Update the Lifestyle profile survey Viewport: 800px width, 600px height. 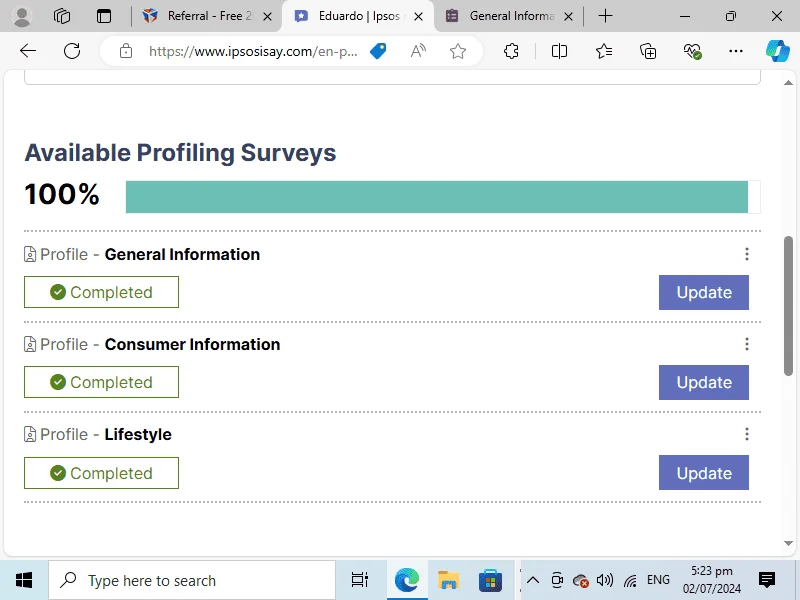(704, 473)
